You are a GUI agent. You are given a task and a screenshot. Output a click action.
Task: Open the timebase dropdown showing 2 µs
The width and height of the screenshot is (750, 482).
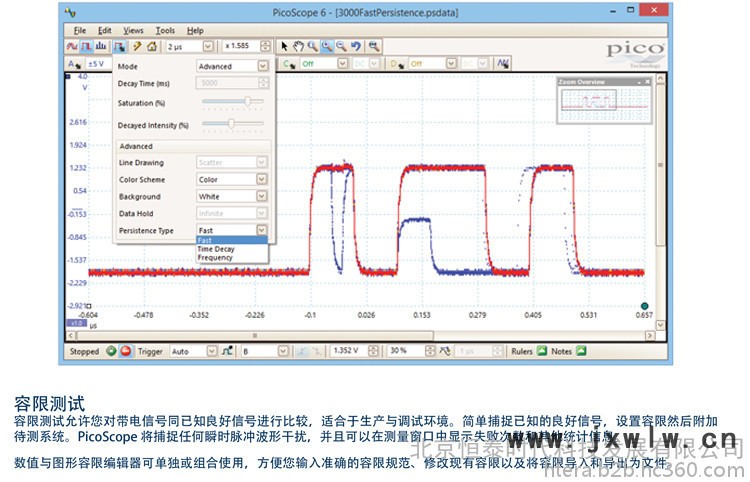point(189,46)
